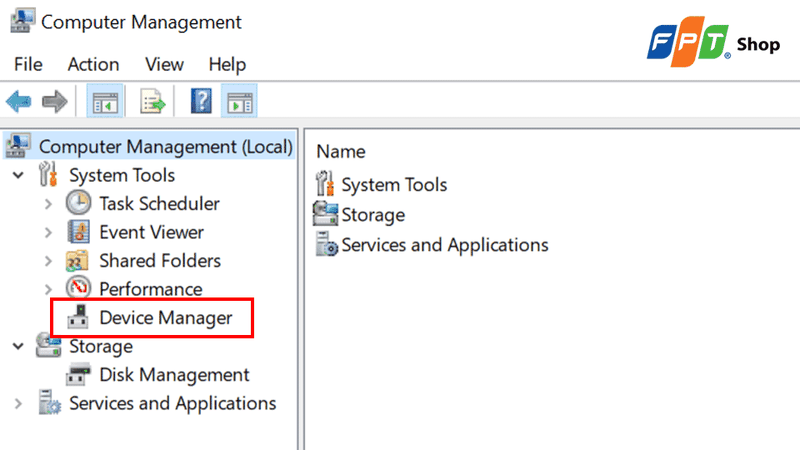Click the Disk Management drive icon

(x=78, y=374)
